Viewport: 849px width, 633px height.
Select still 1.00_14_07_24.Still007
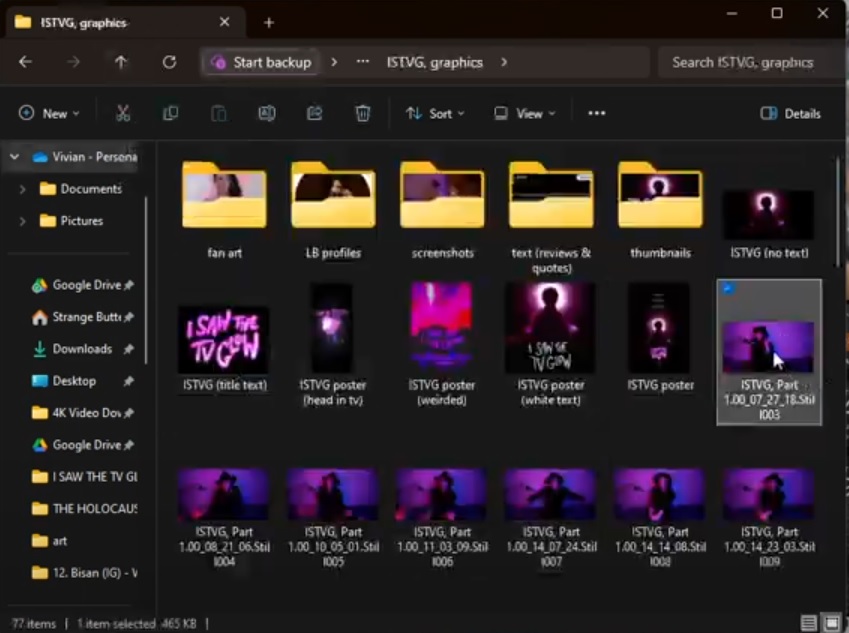[x=551, y=518]
